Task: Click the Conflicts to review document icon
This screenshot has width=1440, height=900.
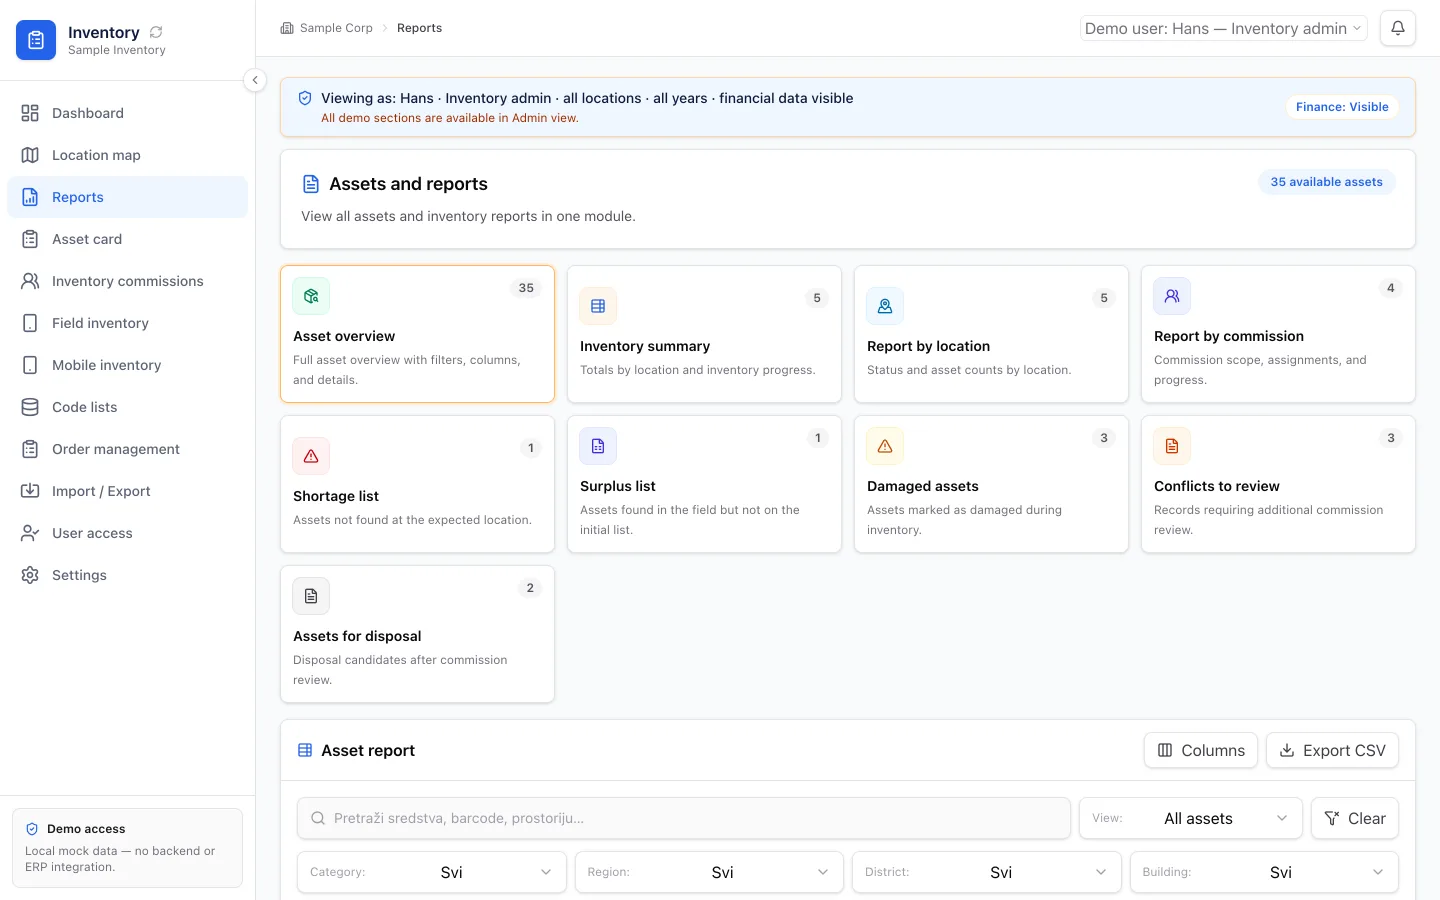Action: pos(1172,446)
